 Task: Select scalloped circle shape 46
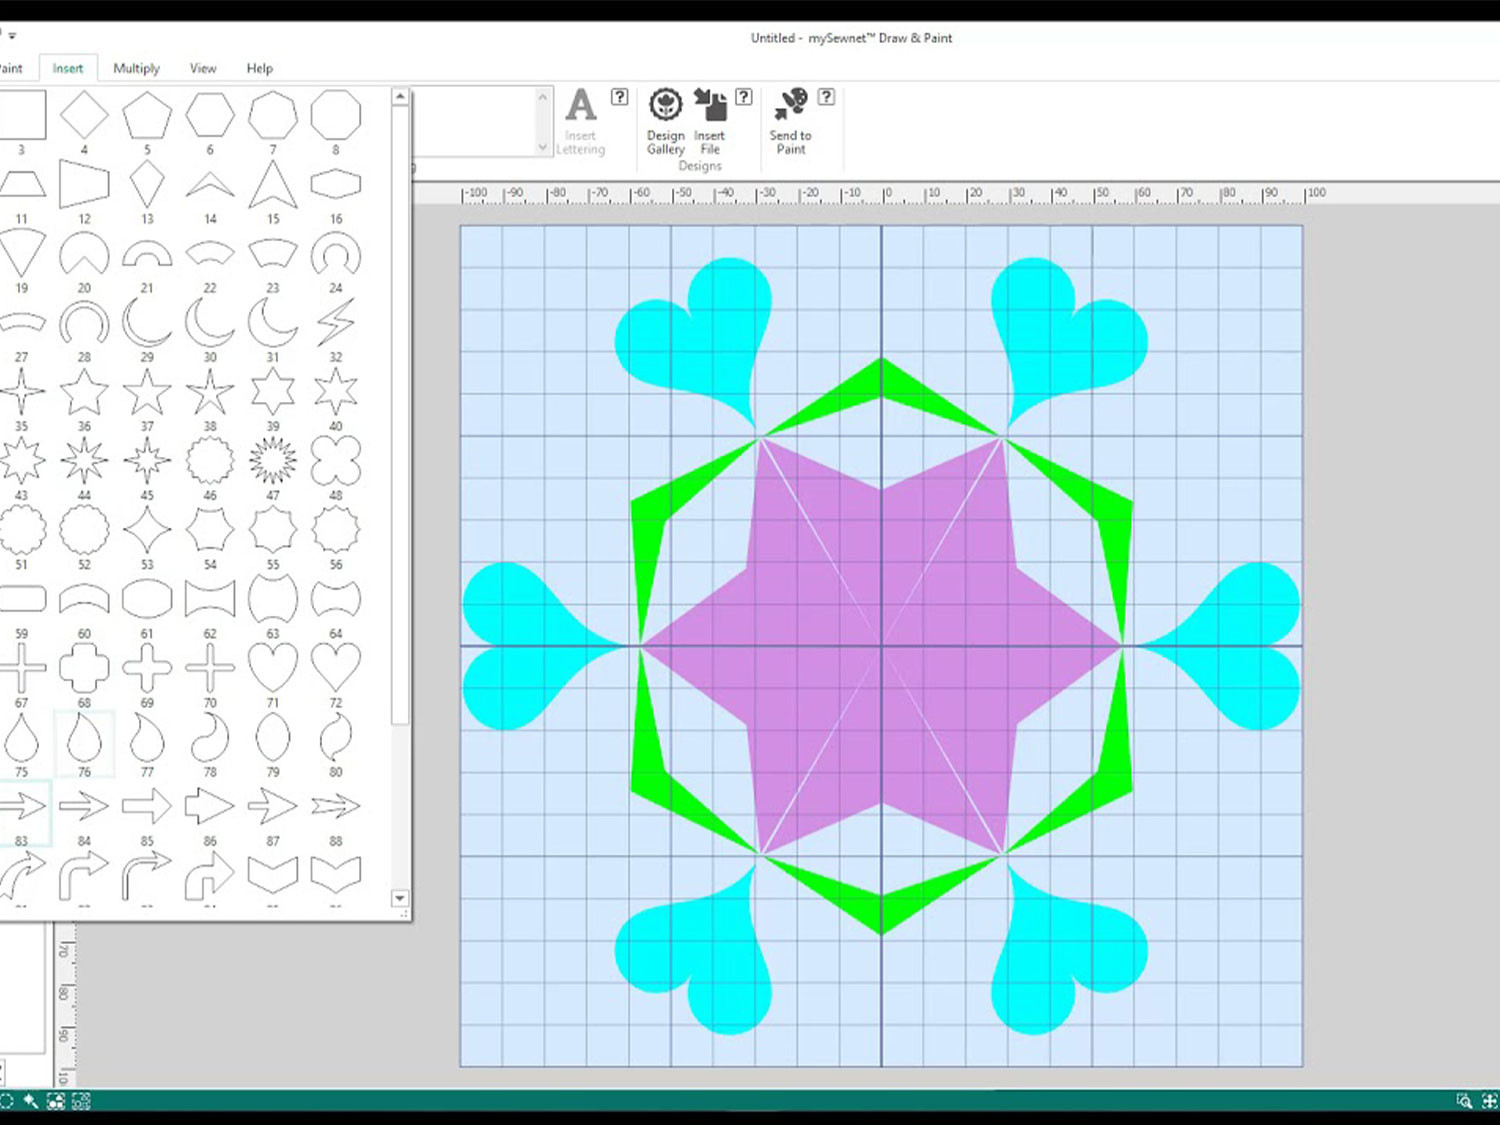[210, 461]
